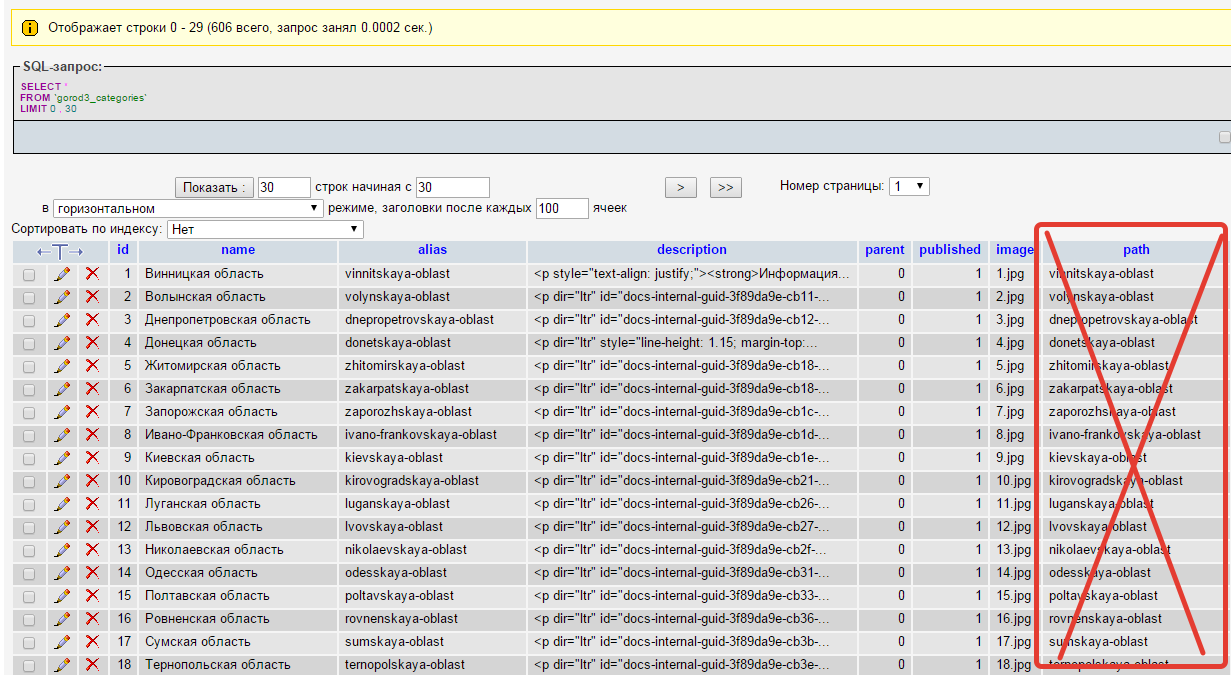Open the display mode dropdown showing горизонтальном
The height and width of the screenshot is (675, 1231).
coord(188,209)
